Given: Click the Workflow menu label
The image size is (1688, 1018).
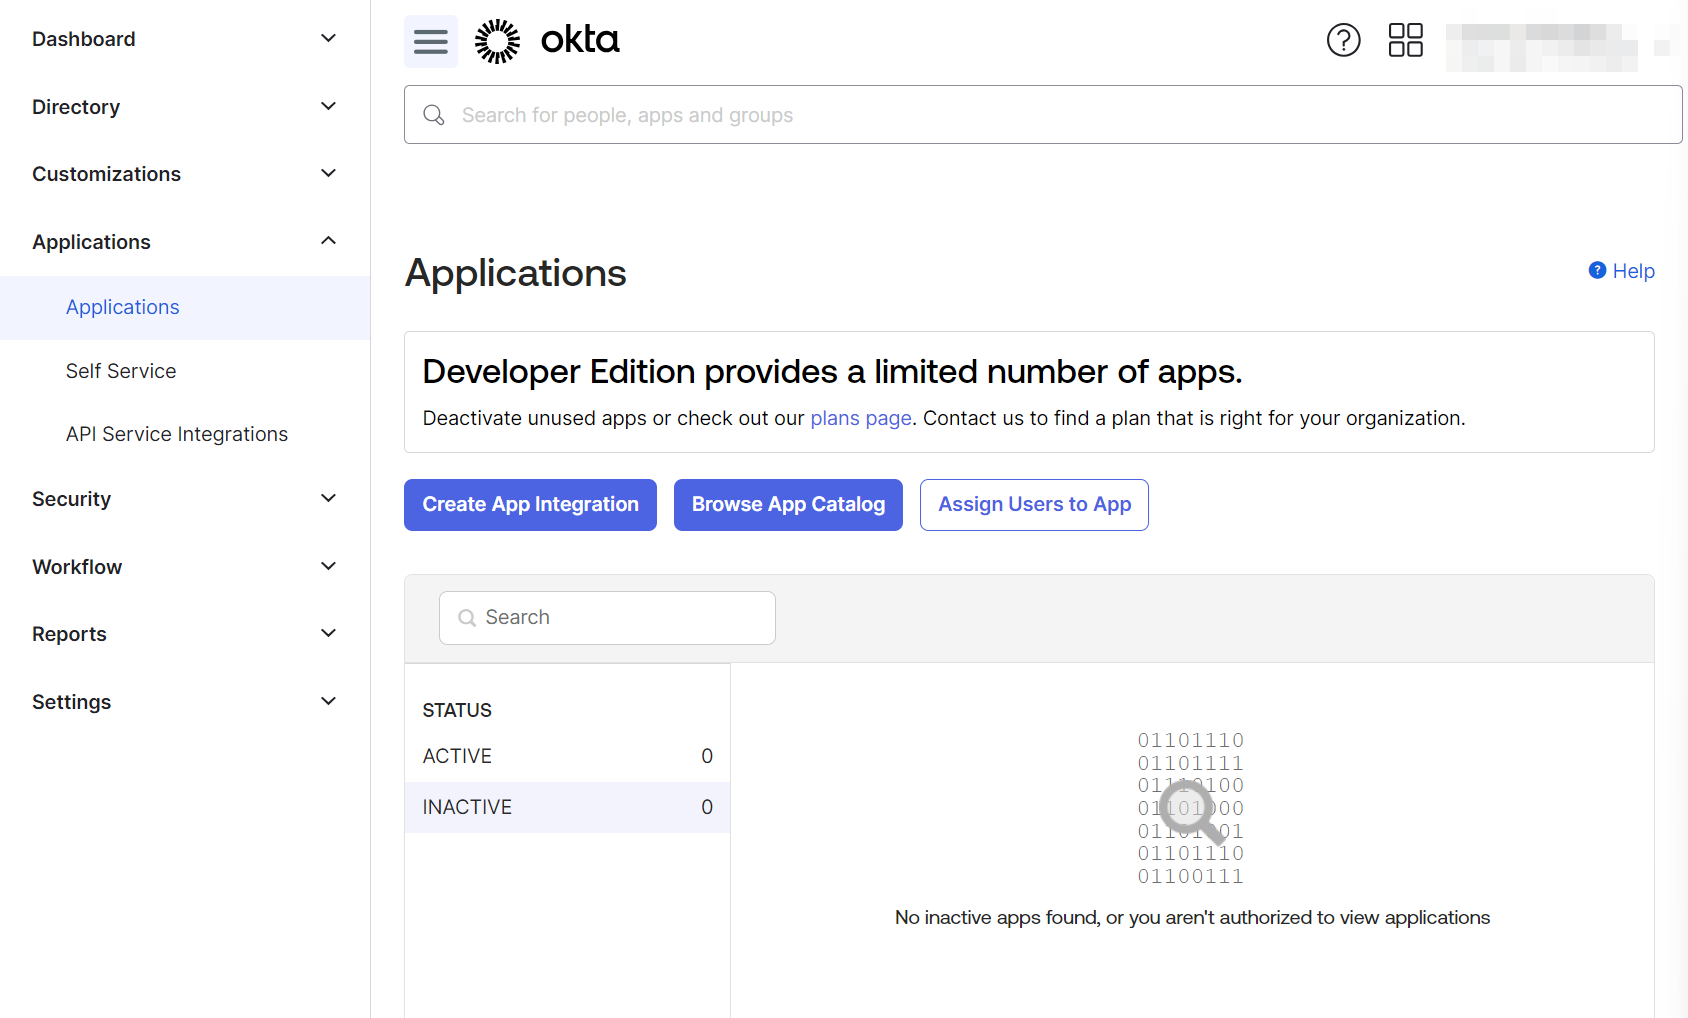Looking at the screenshot, I should 77,567.
